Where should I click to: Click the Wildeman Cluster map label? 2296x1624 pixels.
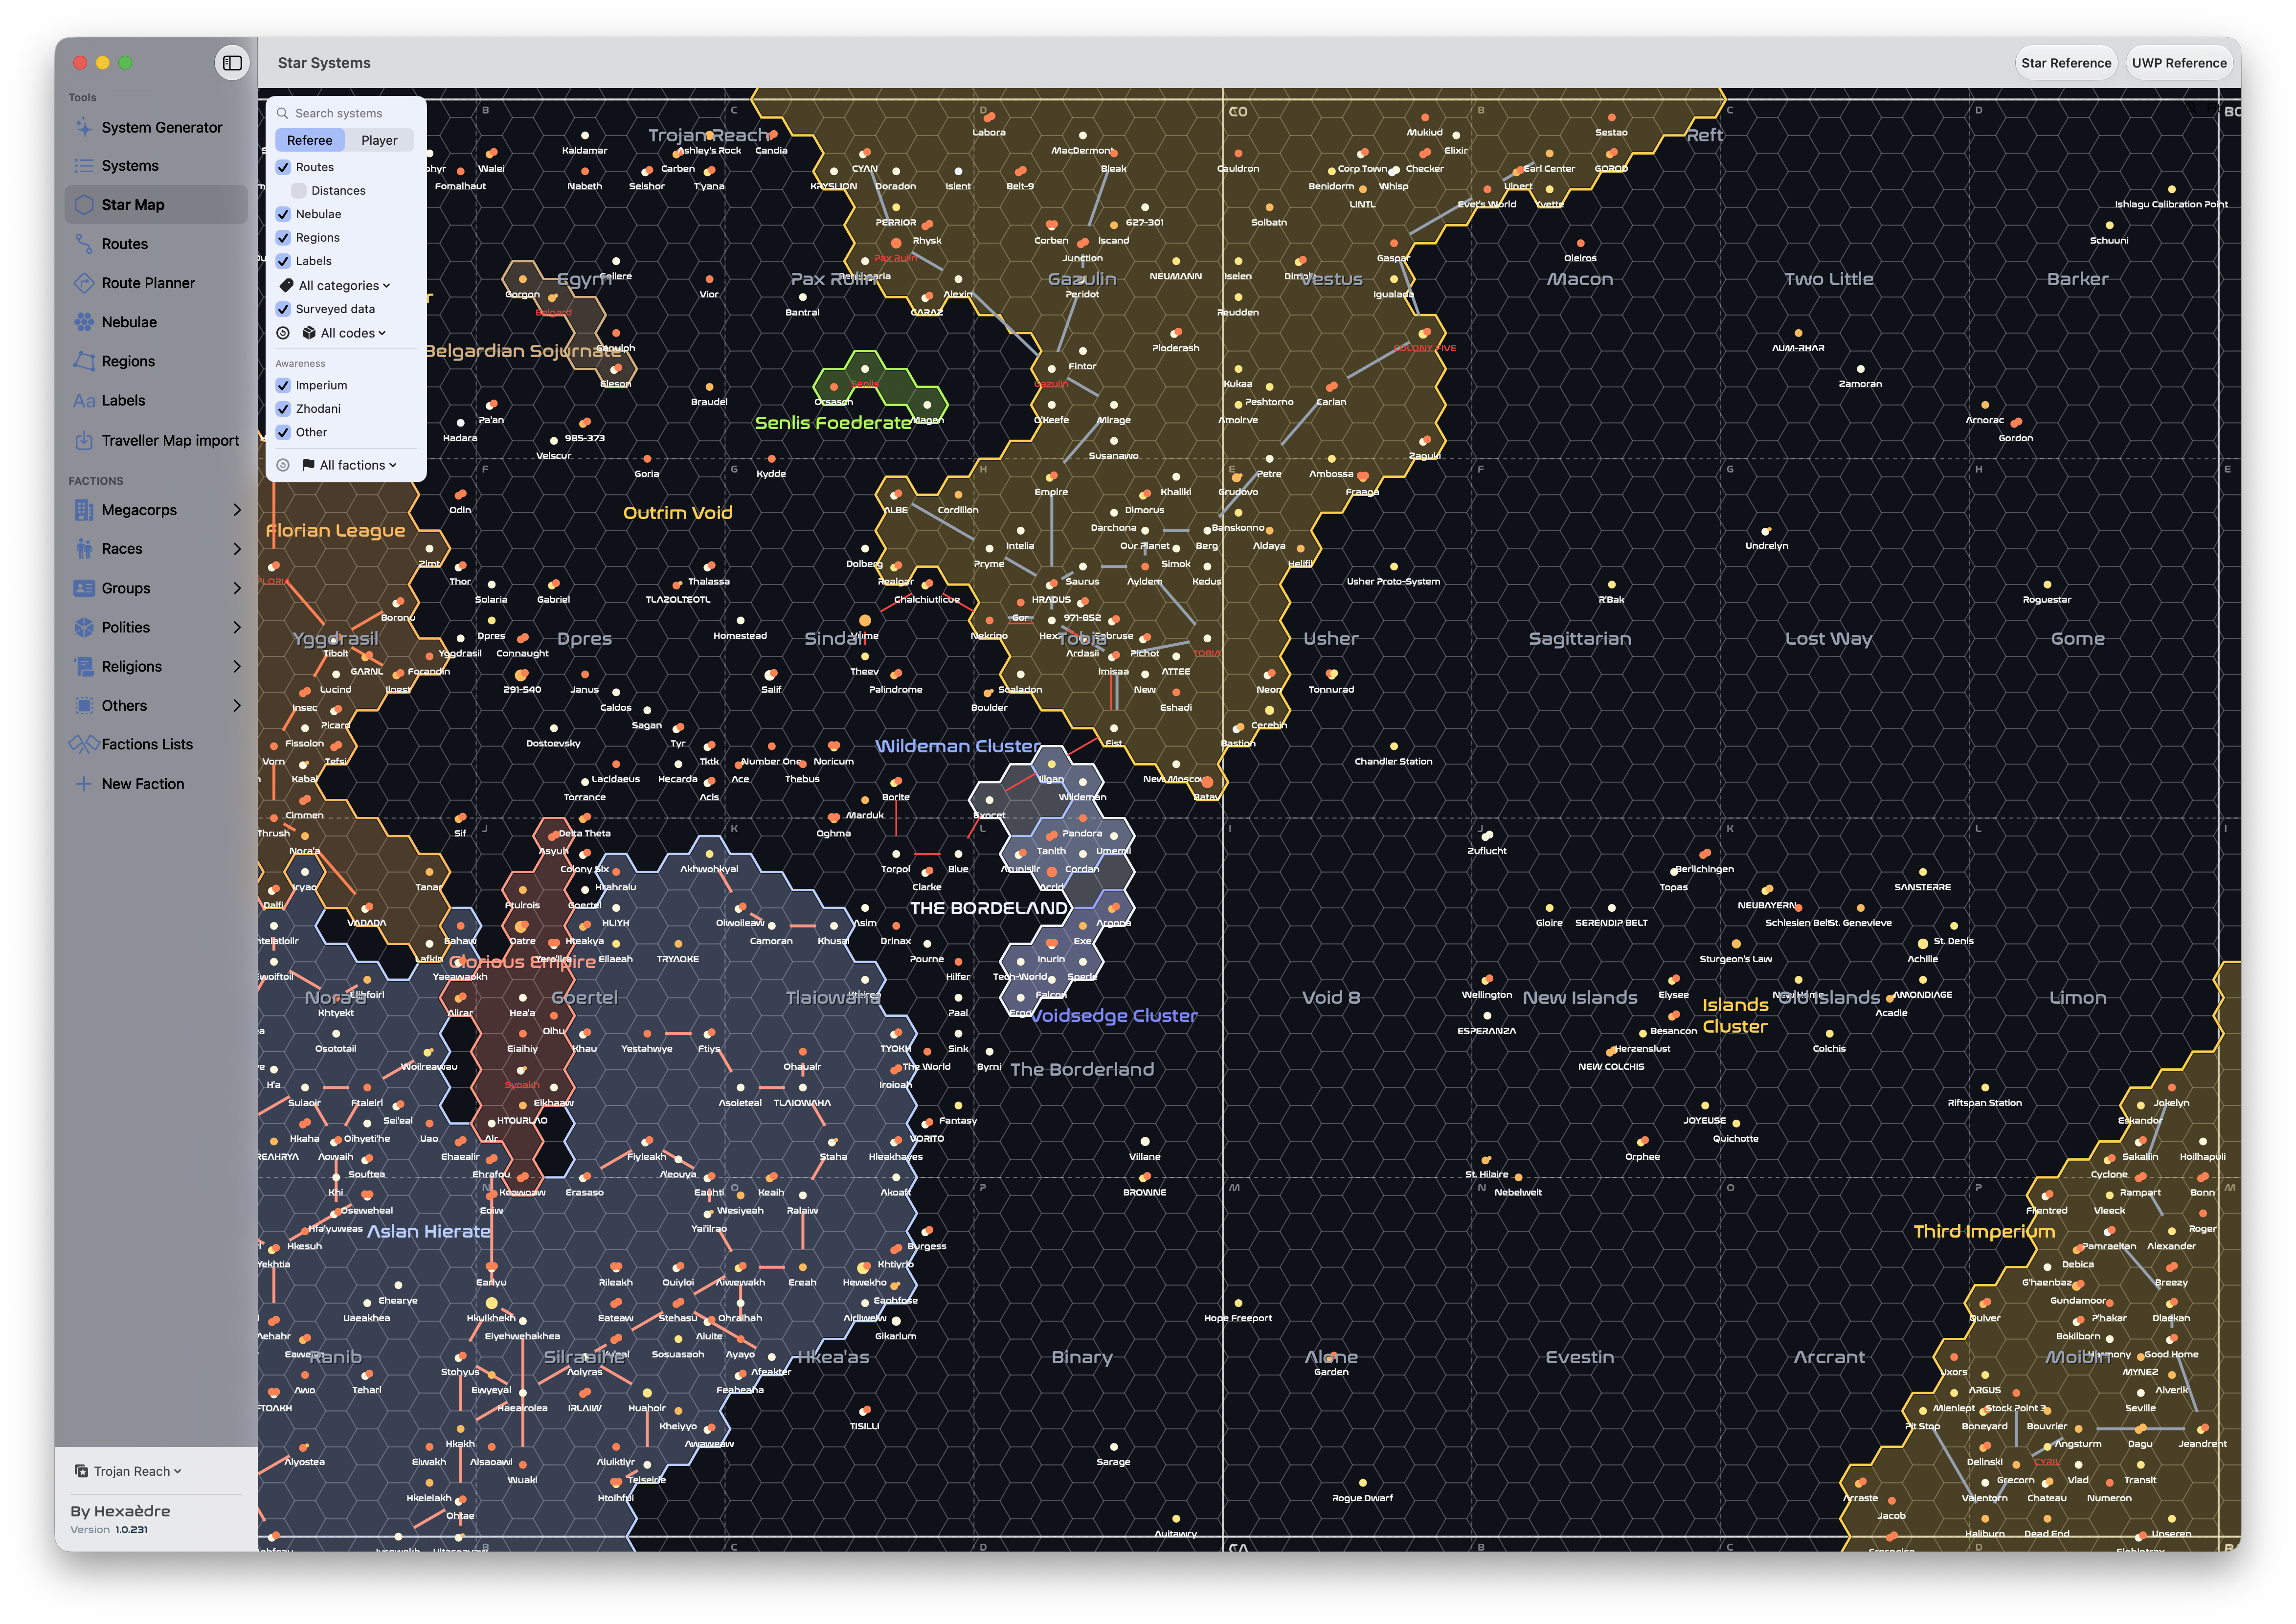tap(958, 746)
